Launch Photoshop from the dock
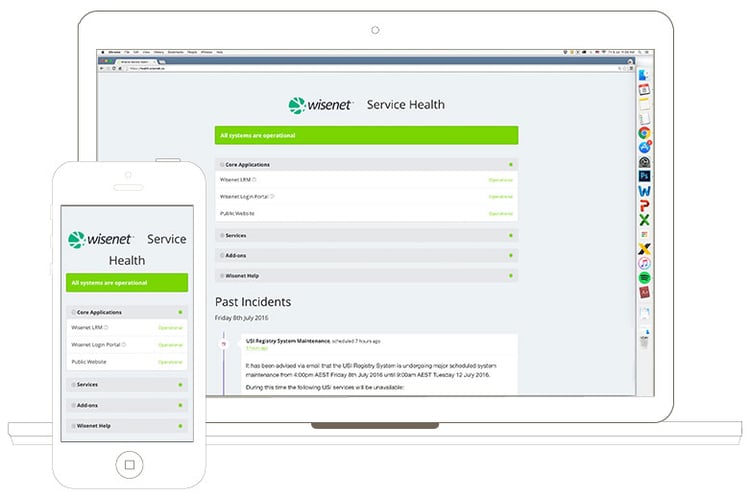This screenshot has width=750, height=497. pyautogui.click(x=644, y=176)
